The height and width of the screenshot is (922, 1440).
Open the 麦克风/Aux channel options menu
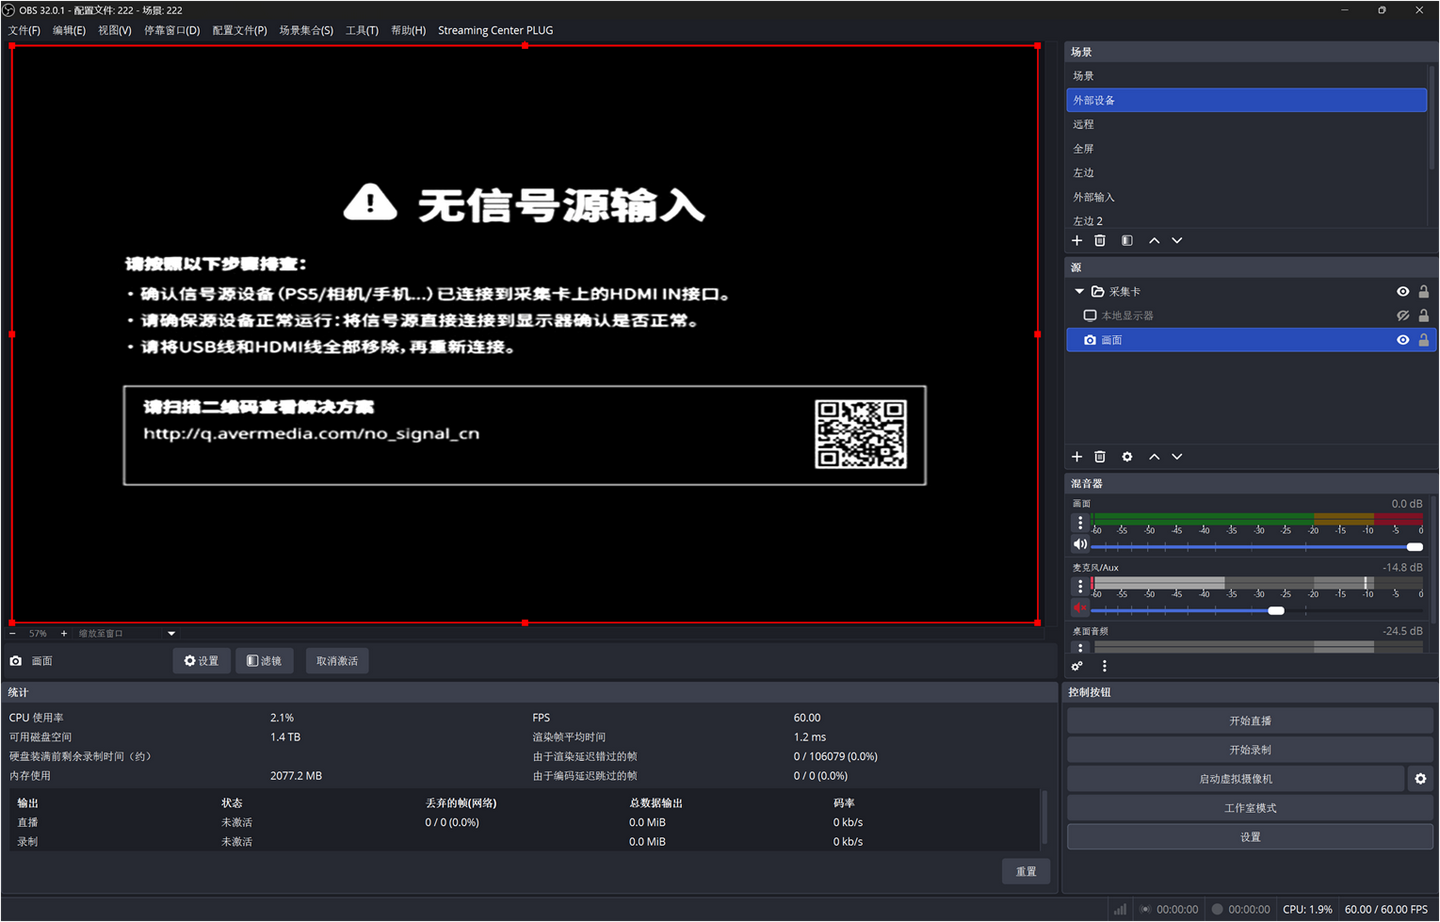click(1080, 587)
